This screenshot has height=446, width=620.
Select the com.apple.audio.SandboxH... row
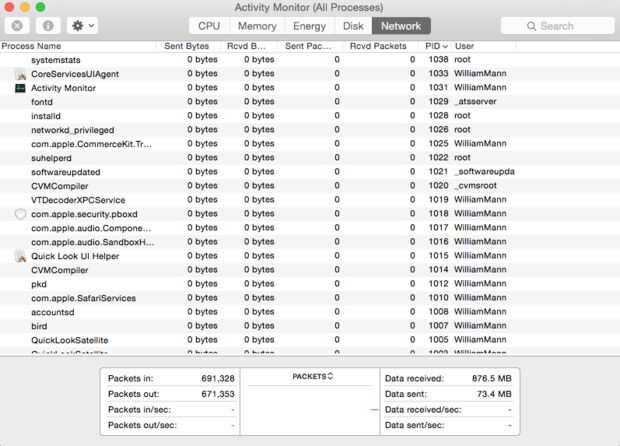(310, 242)
